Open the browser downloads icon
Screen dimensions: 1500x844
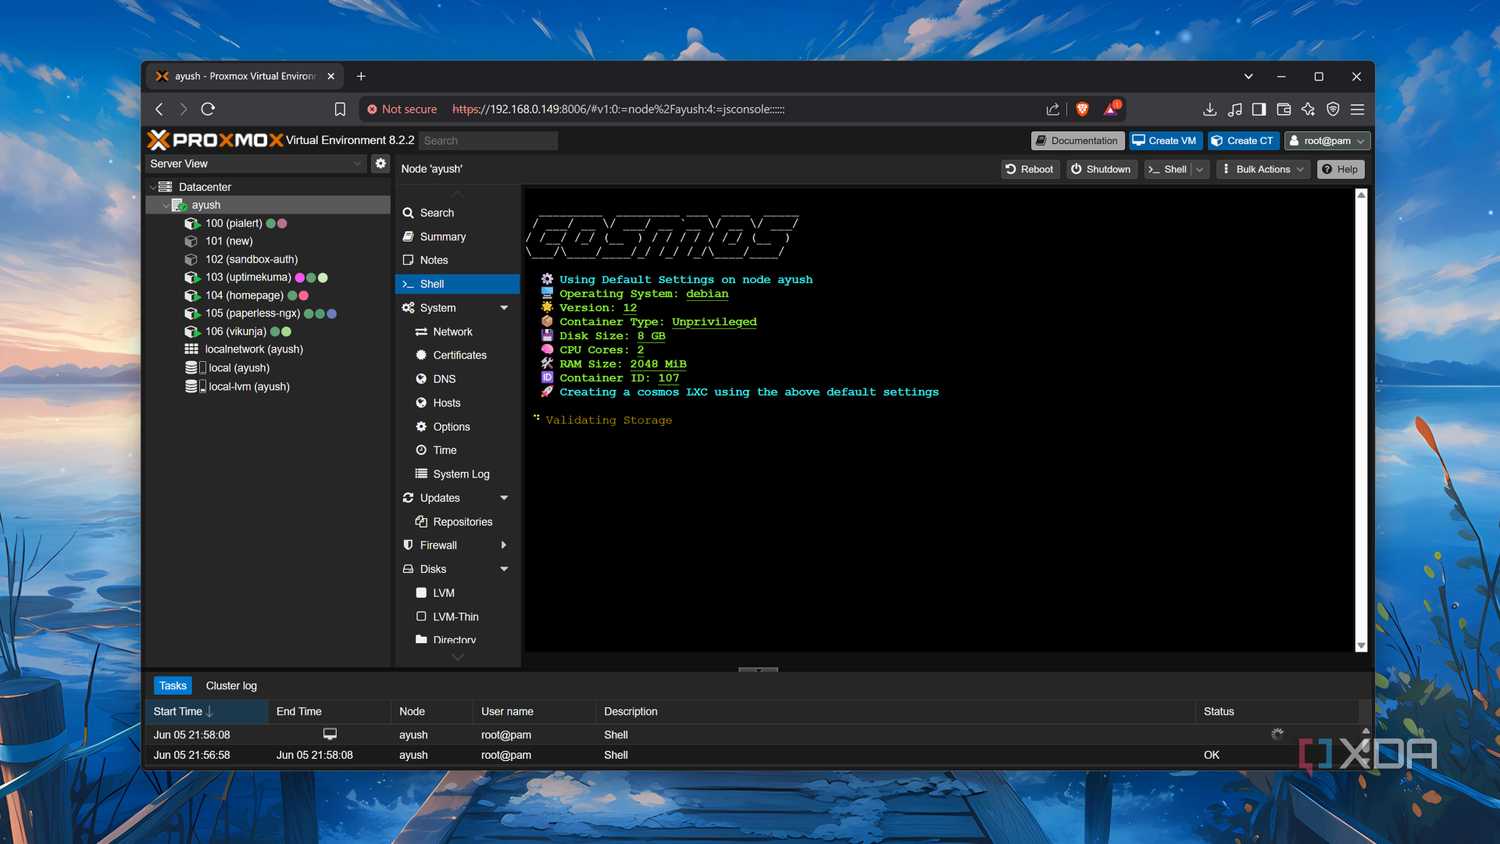click(1209, 109)
